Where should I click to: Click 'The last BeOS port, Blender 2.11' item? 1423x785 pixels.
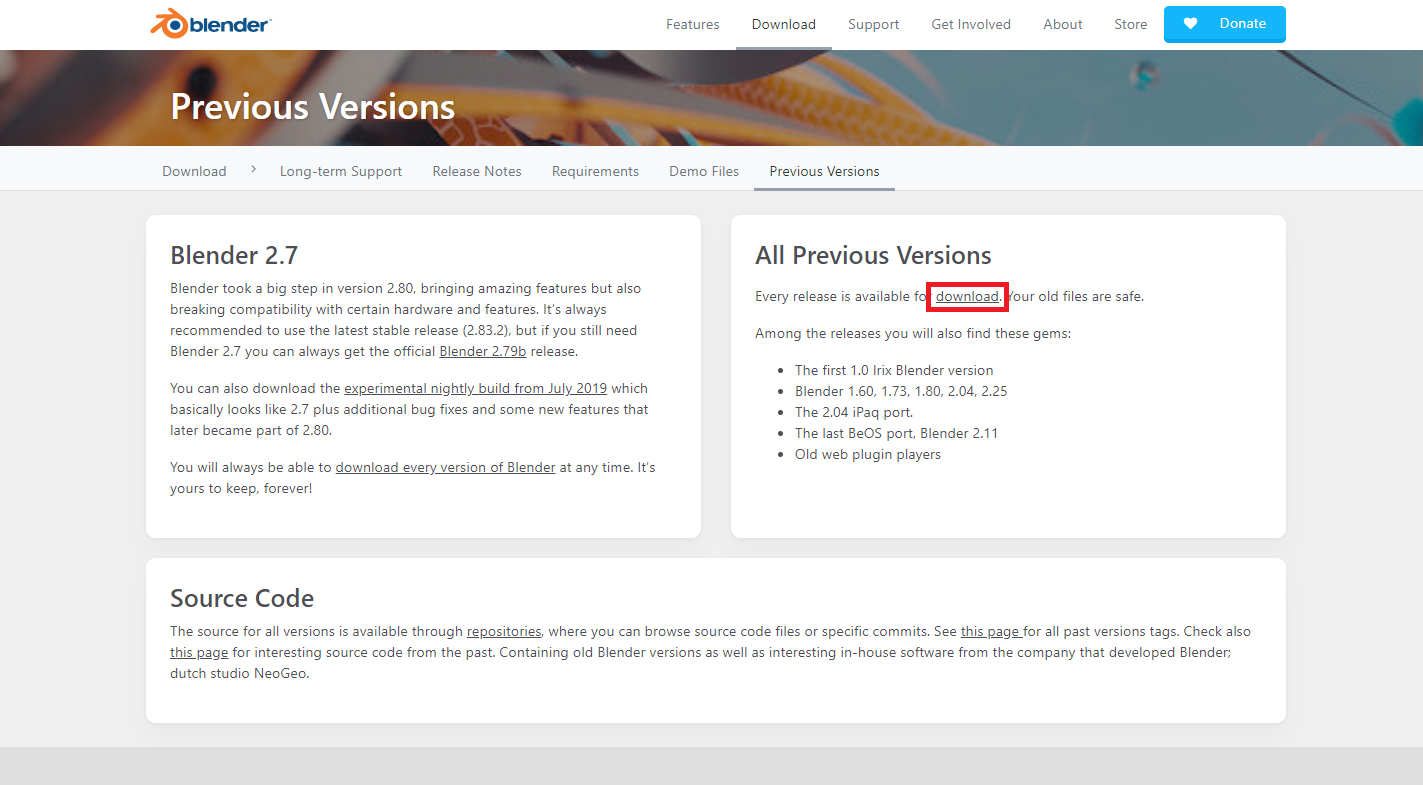(x=897, y=433)
